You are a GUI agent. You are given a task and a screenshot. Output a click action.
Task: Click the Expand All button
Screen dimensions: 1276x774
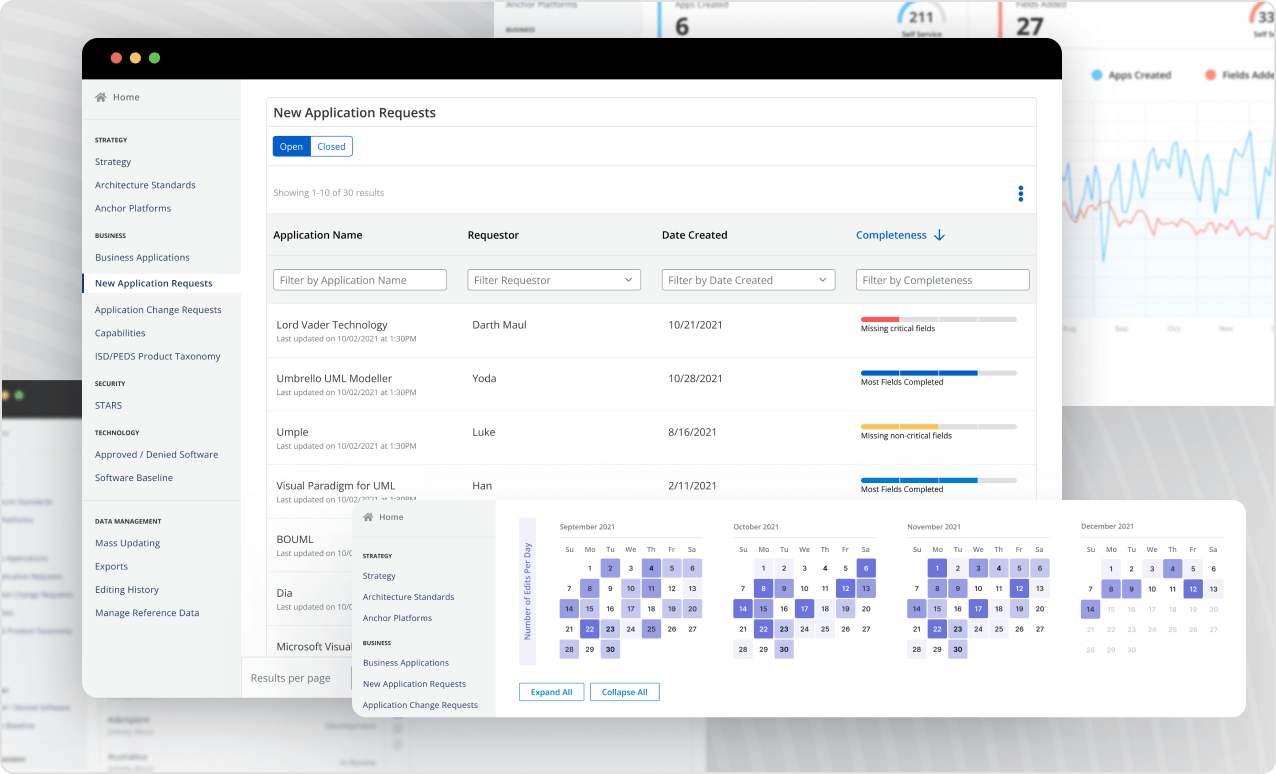coord(552,692)
